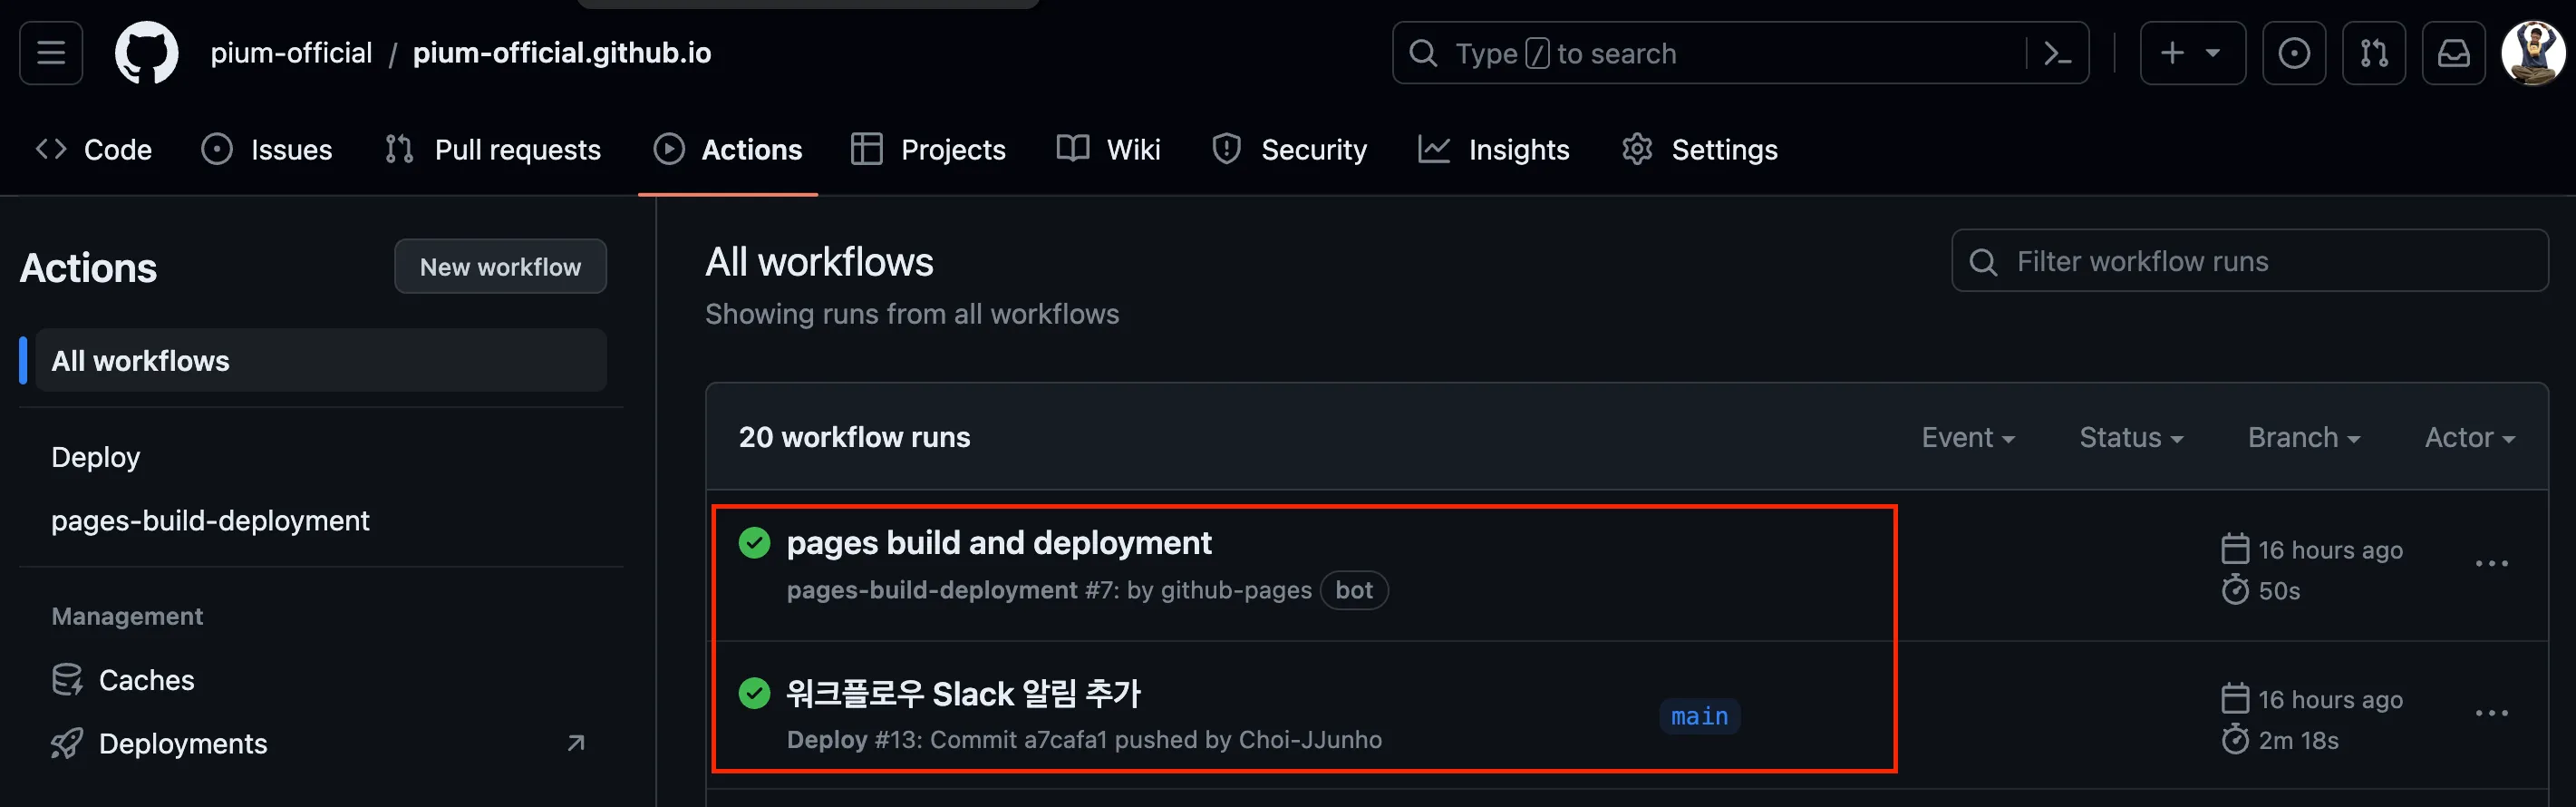Open the notifications inbox icon
2576x807 pixels.
click(x=2453, y=53)
